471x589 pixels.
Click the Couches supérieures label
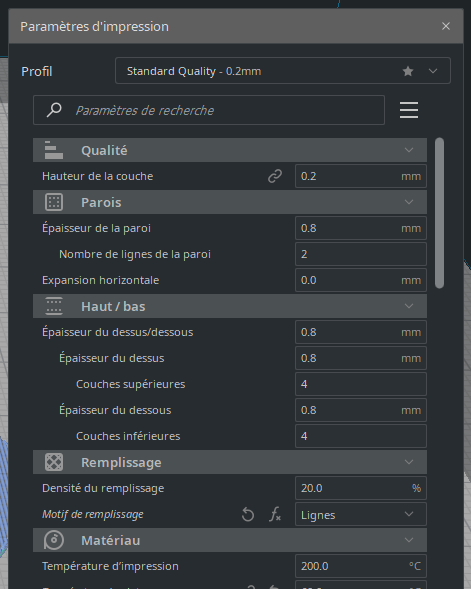pyautogui.click(x=131, y=384)
